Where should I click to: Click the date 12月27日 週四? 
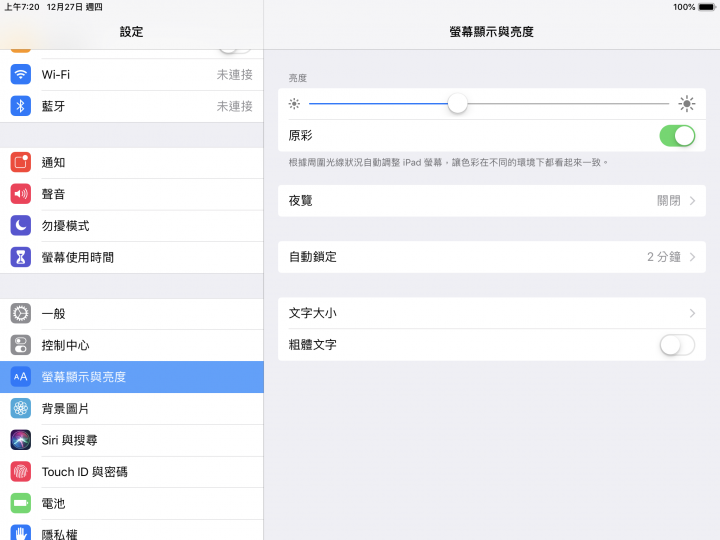[x=74, y=7]
